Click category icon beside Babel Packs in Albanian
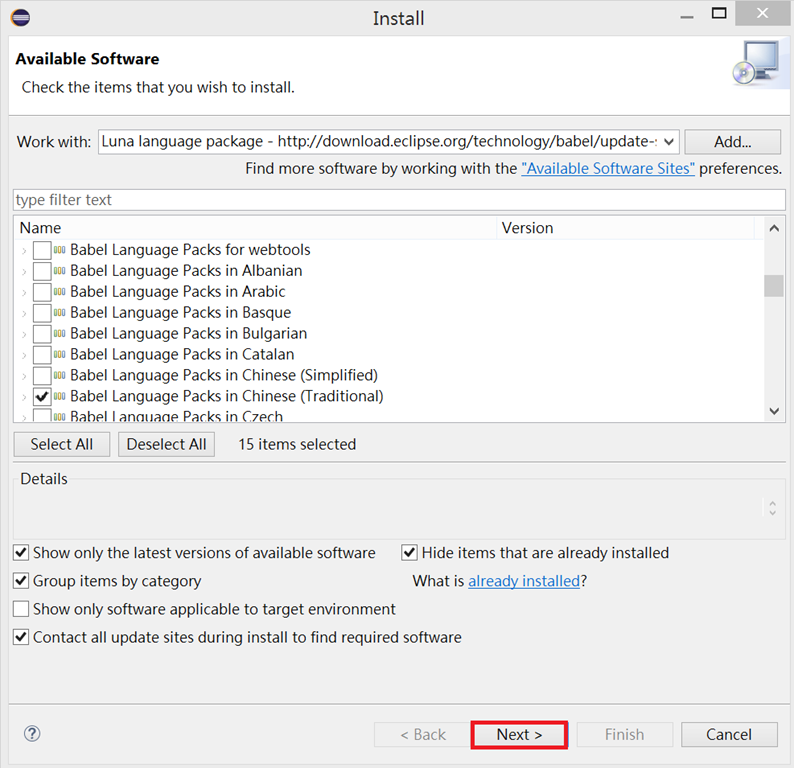Image resolution: width=794 pixels, height=768 pixels. [x=60, y=271]
